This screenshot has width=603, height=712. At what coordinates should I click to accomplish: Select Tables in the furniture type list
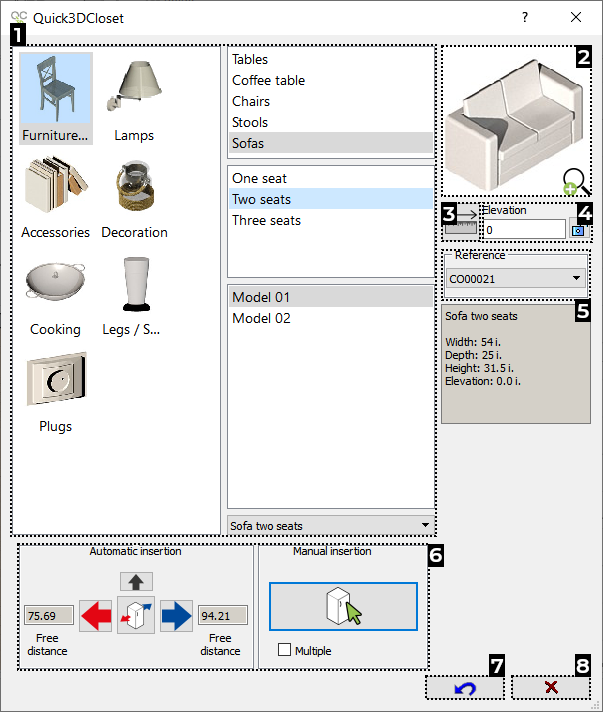[x=331, y=59]
